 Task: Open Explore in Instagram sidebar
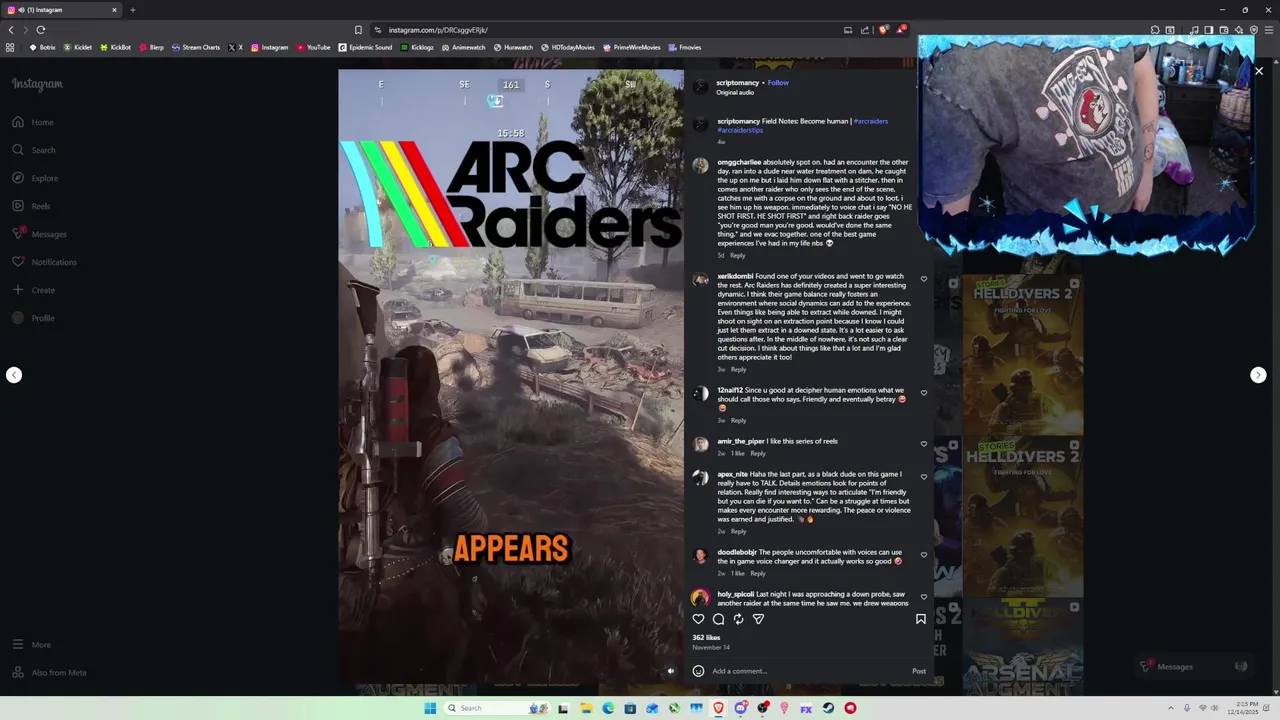[x=35, y=178]
